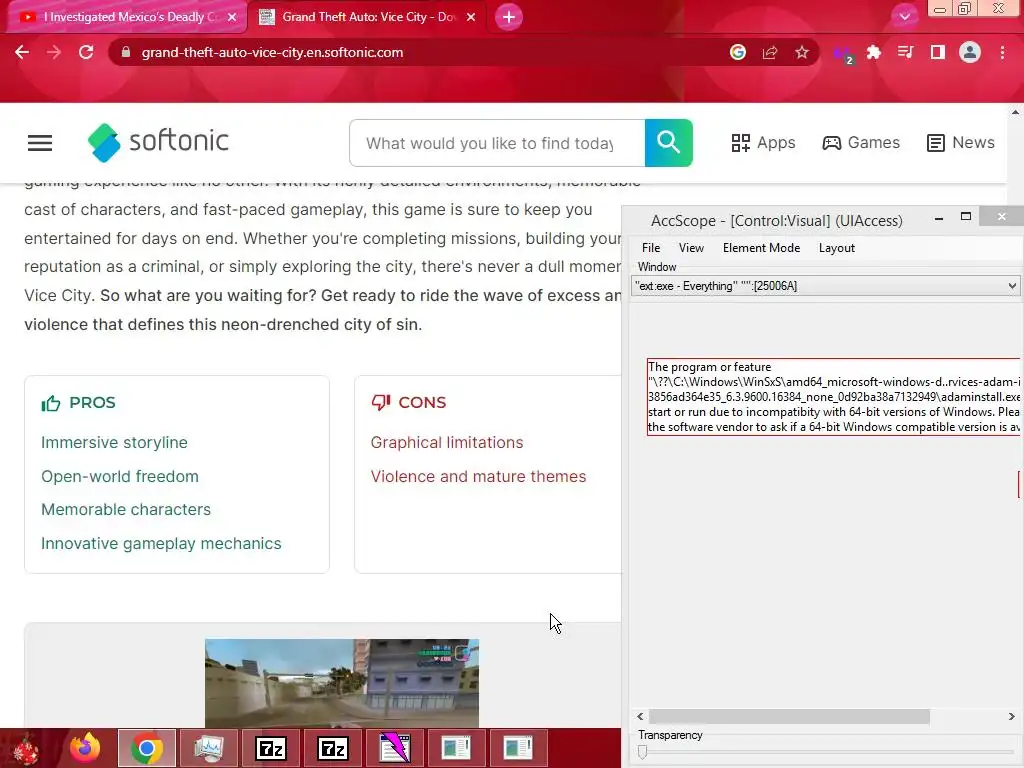
Task: Share this page via share icon
Action: (770, 52)
